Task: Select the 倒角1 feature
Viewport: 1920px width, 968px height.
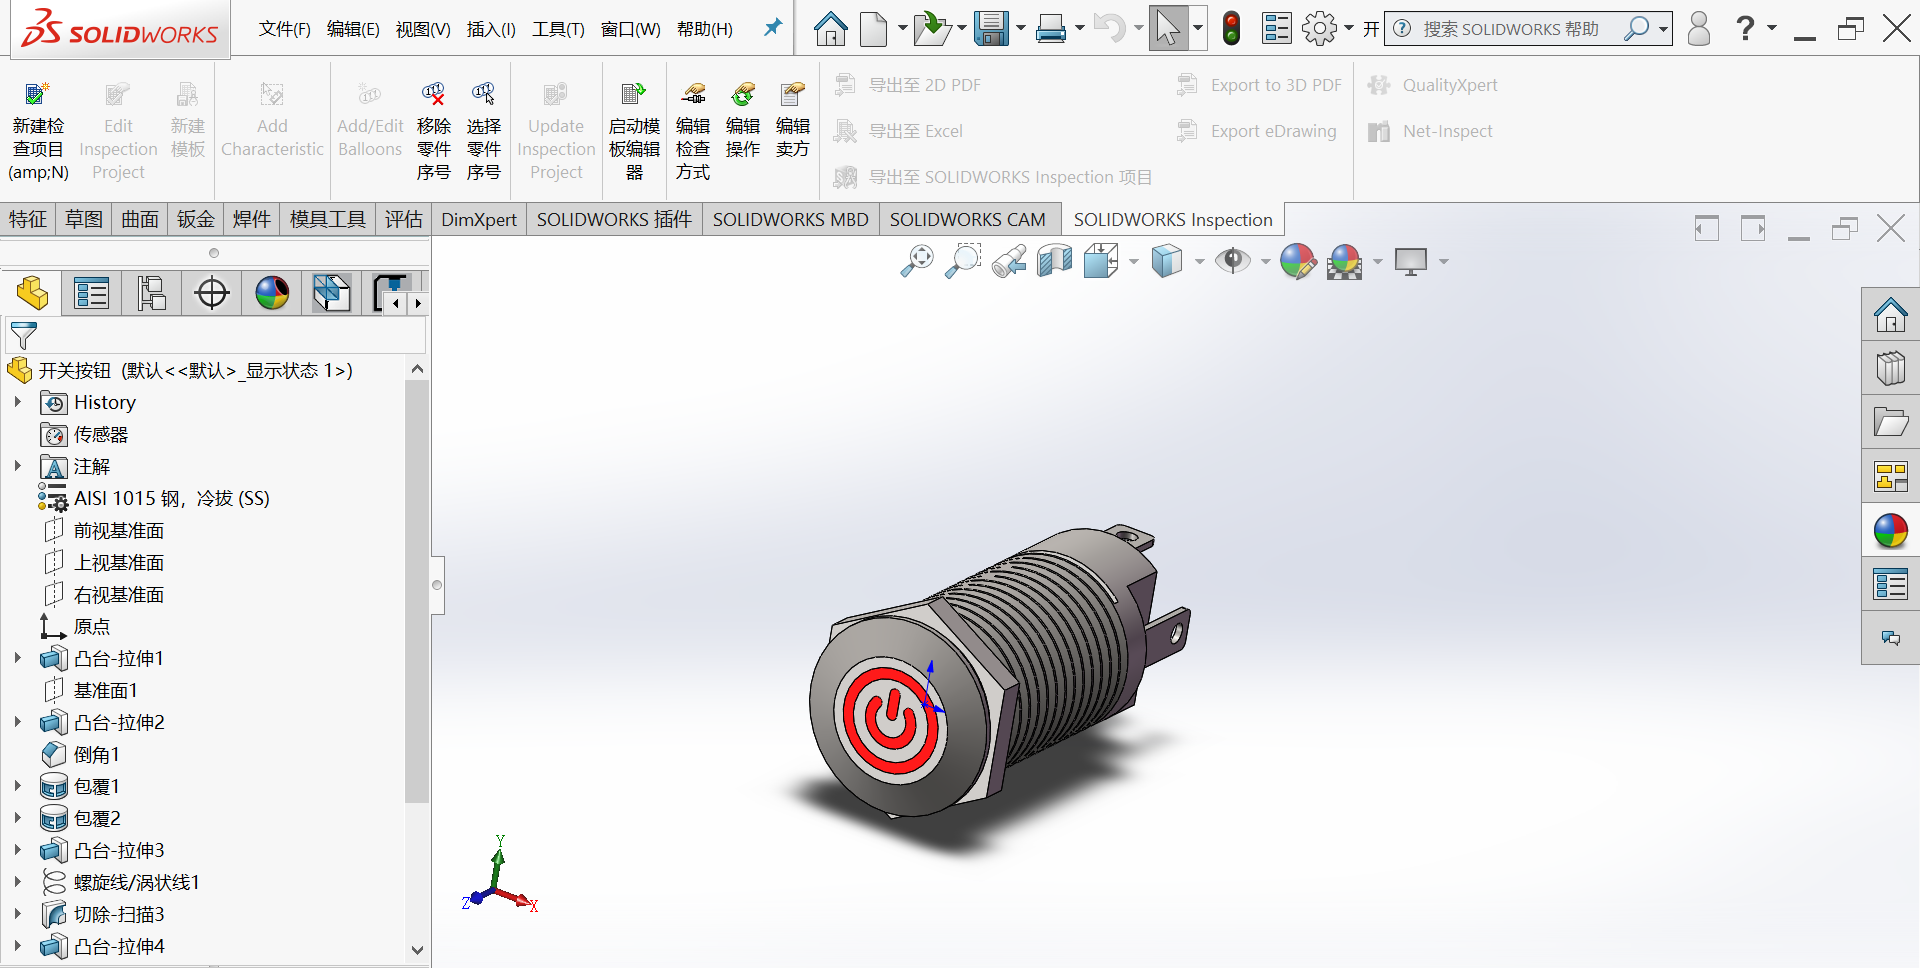Action: [96, 754]
